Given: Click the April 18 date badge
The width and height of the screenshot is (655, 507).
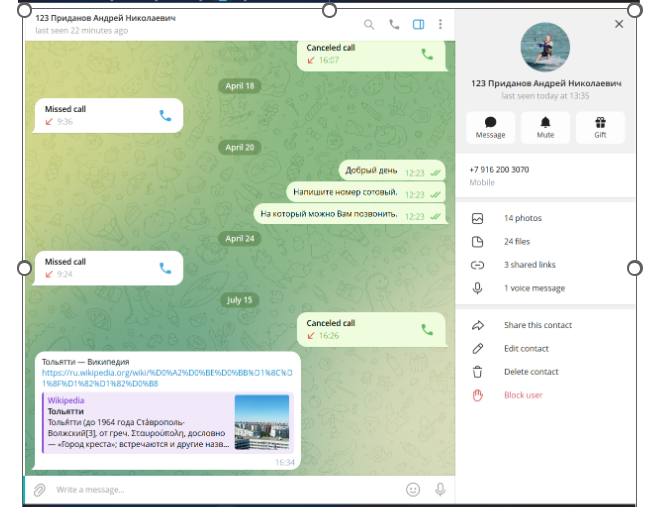Looking at the screenshot, I should (x=240, y=86).
